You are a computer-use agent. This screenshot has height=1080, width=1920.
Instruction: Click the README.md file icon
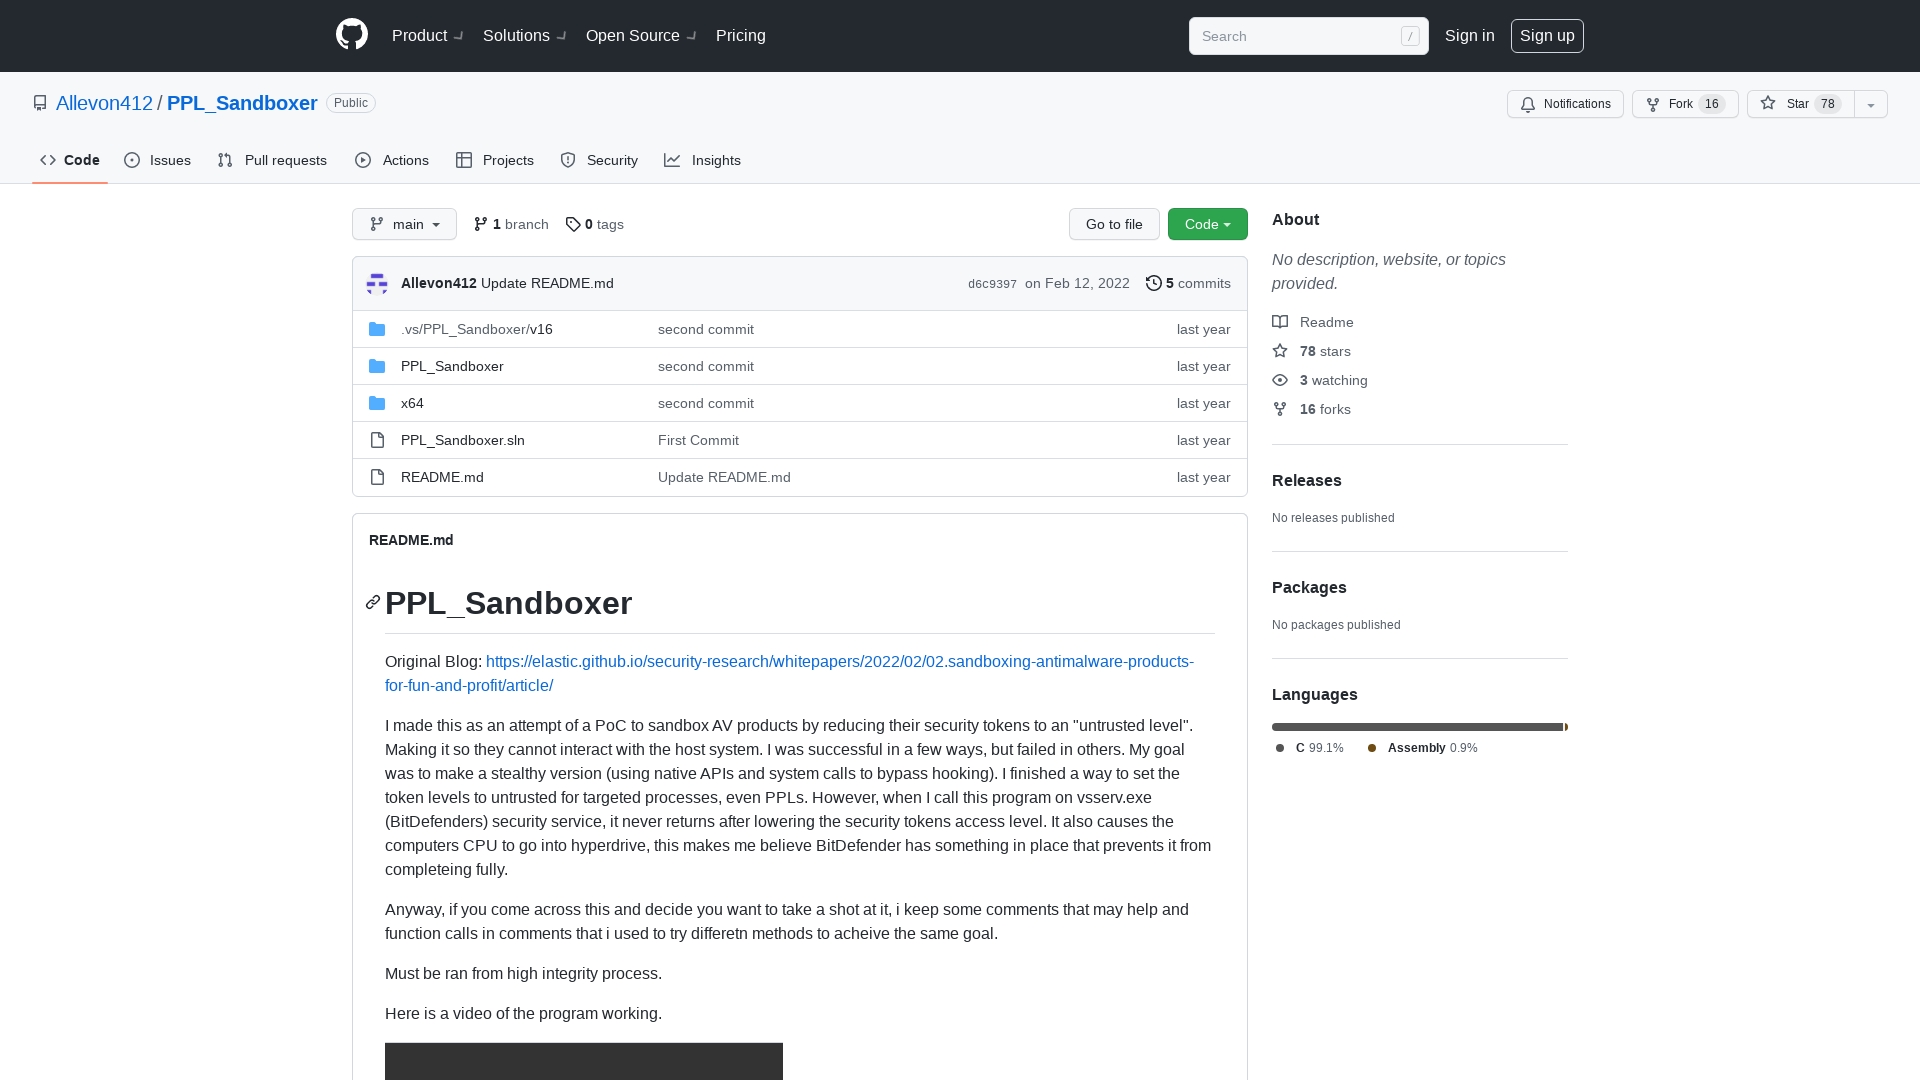point(377,477)
